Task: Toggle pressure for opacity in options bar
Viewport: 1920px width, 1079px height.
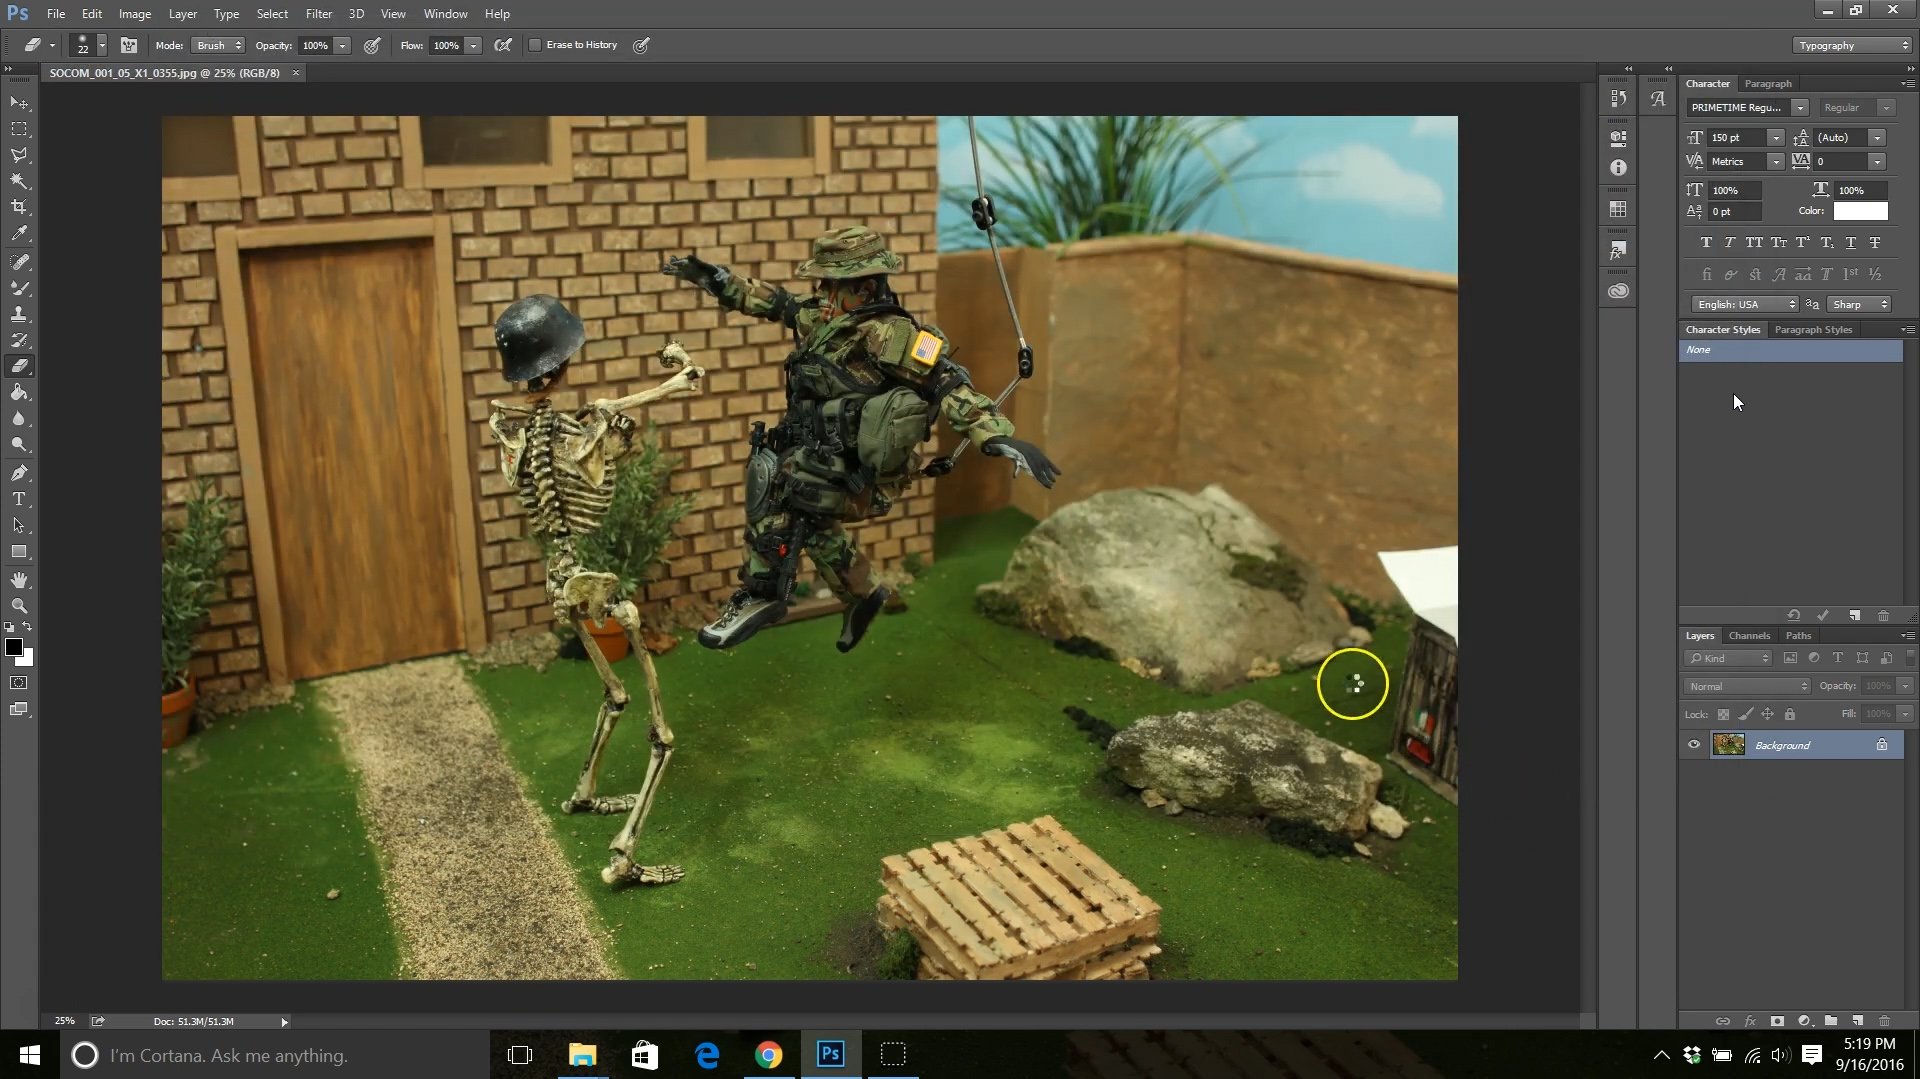Action: point(372,45)
